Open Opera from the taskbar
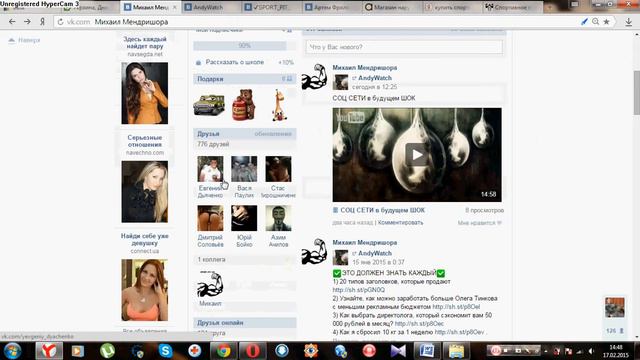The image size is (640, 360). point(253,351)
